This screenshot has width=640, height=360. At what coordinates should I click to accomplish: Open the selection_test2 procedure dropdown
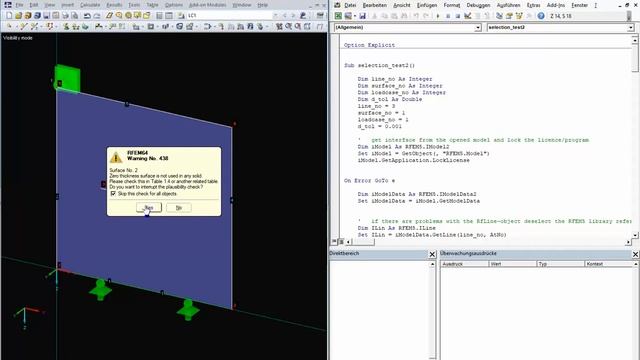631,27
